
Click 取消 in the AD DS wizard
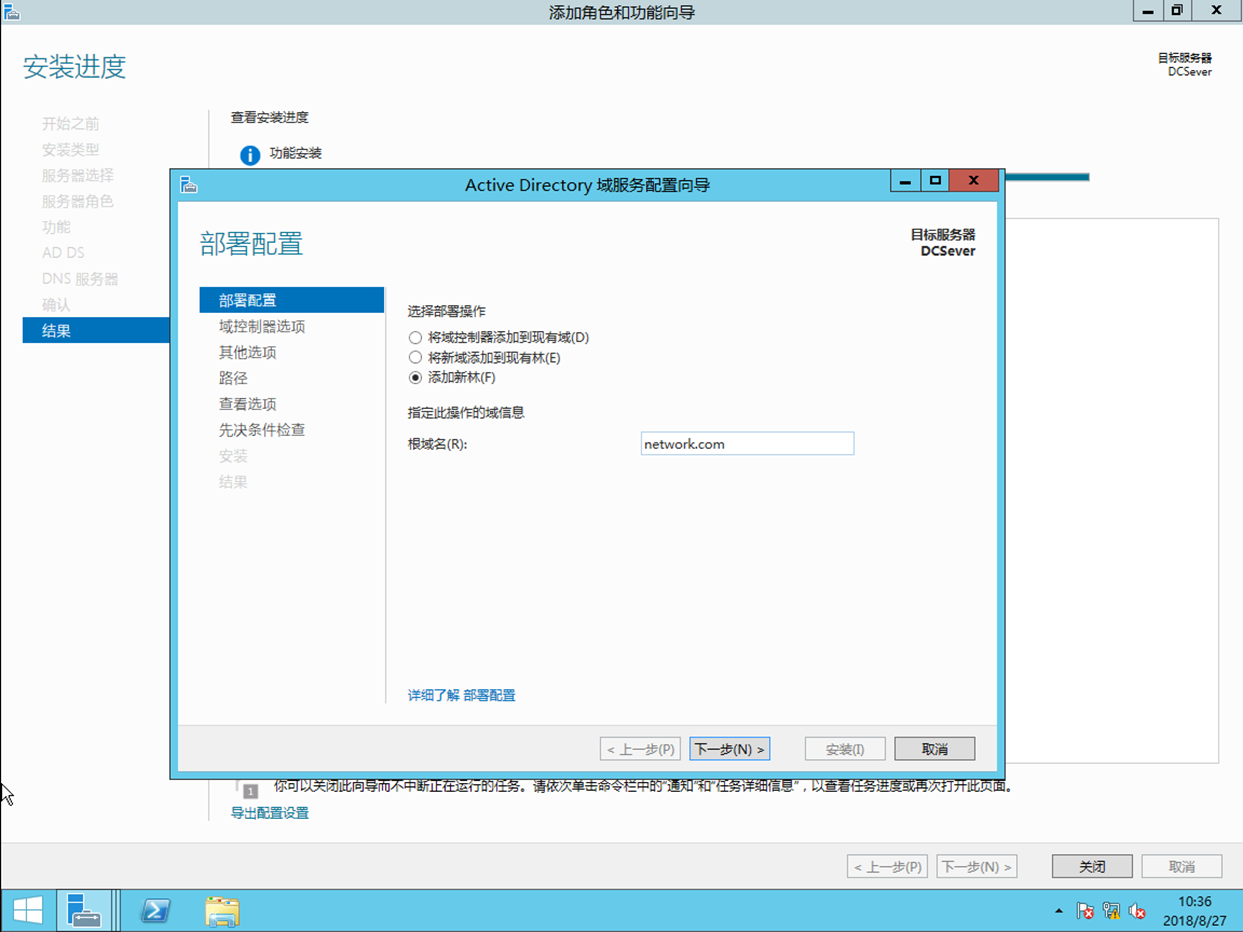pyautogui.click(x=934, y=749)
